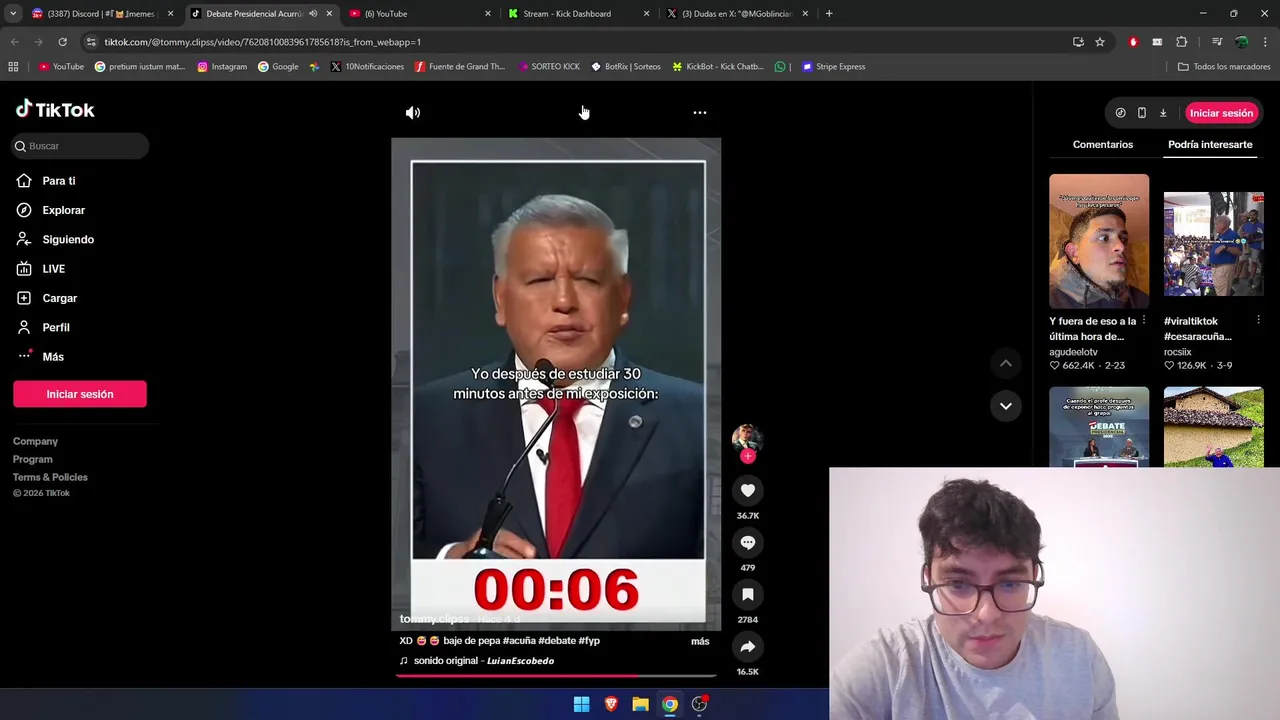Open the Chrome three-dot menu

(x=1265, y=42)
